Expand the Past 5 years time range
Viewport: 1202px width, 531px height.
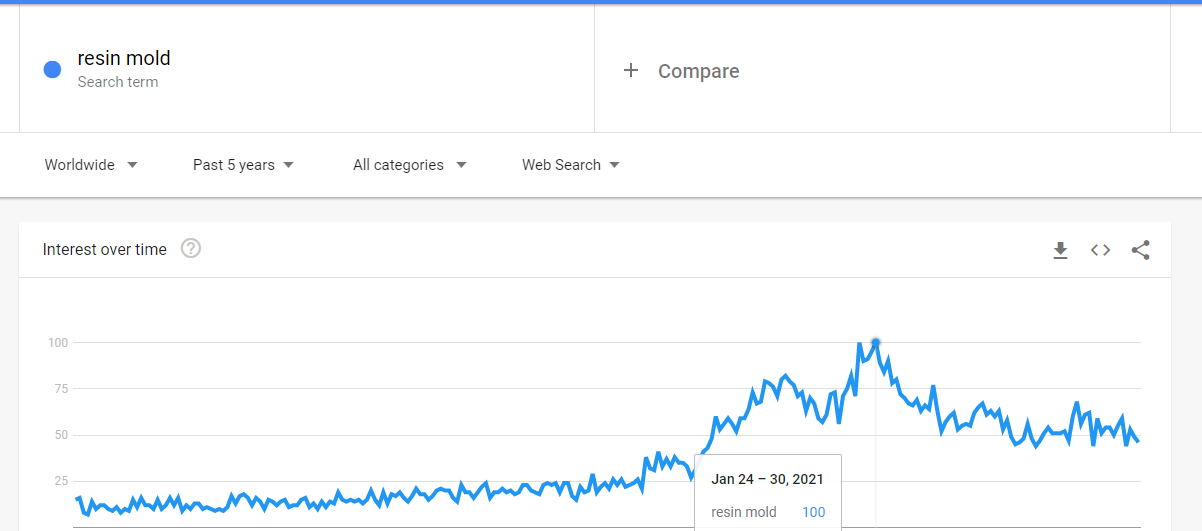[243, 165]
